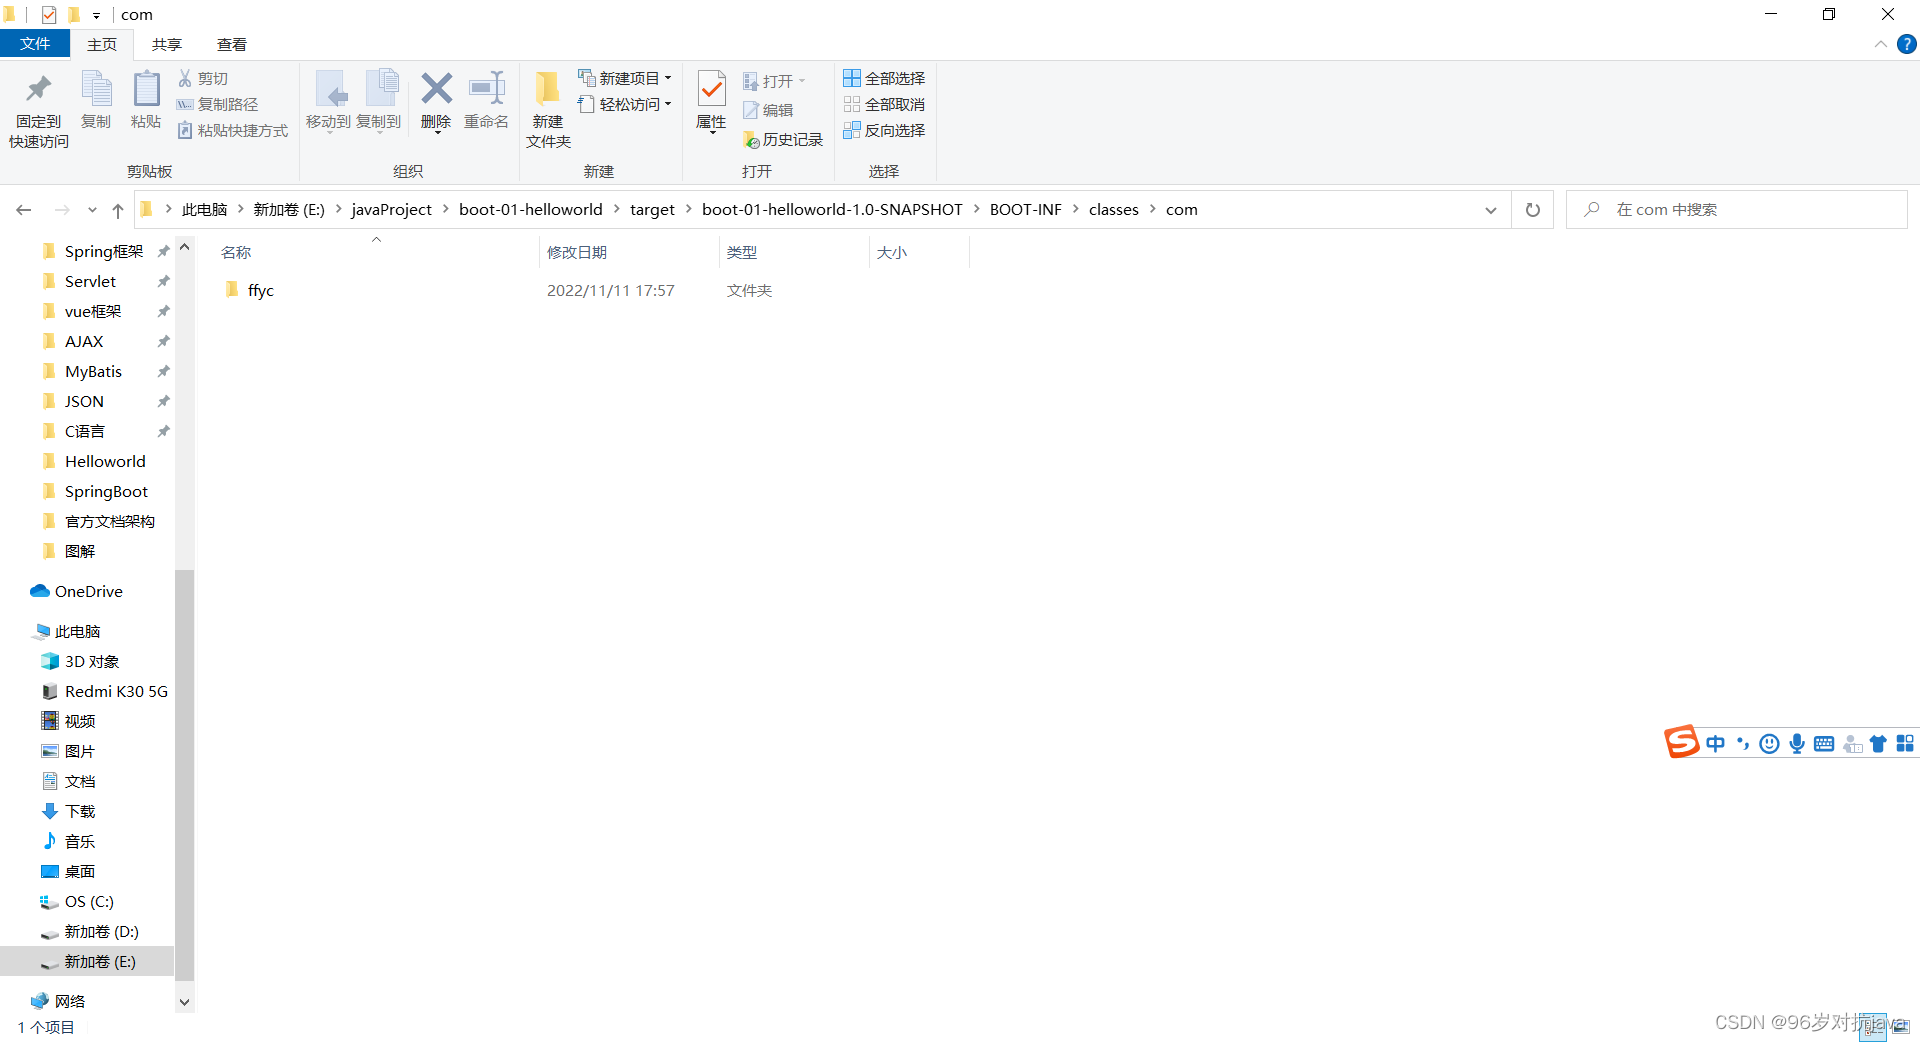Viewport: 1920px width, 1042px height.
Task: Open the File tab
Action: (x=35, y=44)
